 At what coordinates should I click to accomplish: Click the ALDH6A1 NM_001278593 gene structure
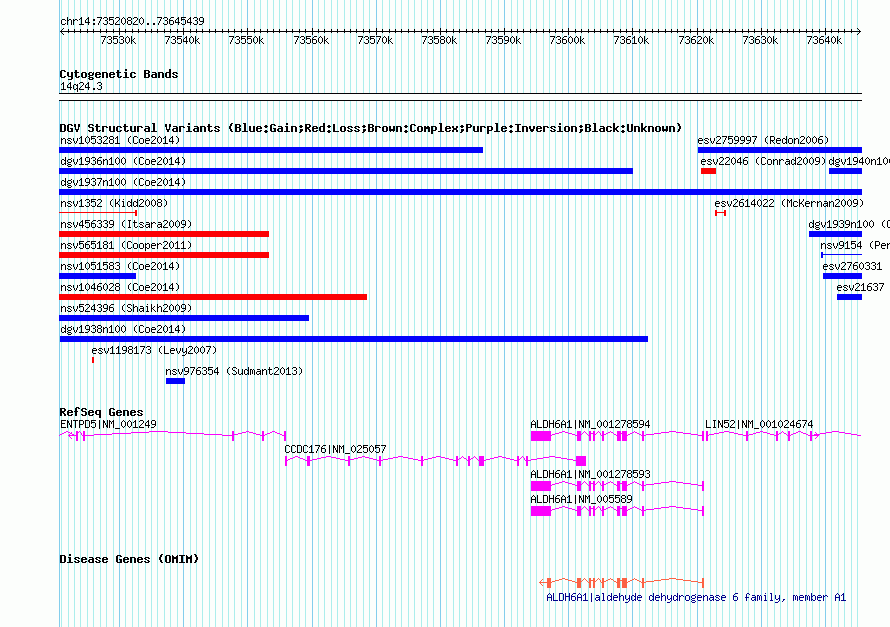[x=618, y=486]
